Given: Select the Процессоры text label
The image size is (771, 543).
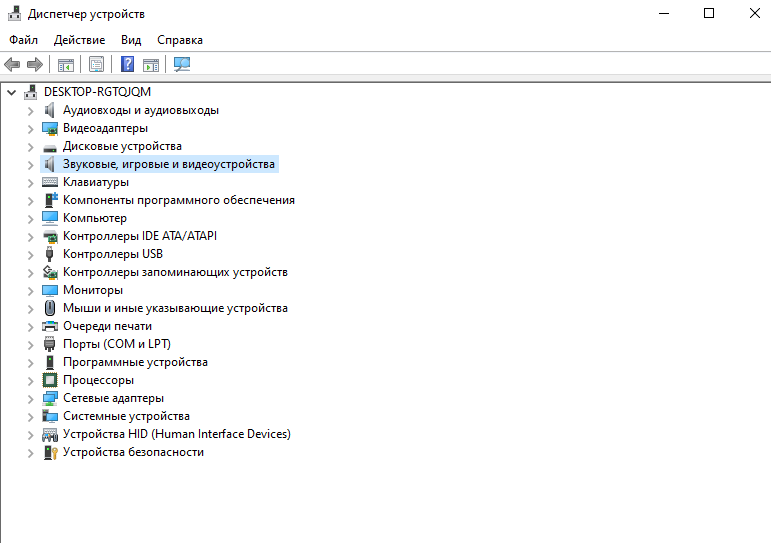Looking at the screenshot, I should click(98, 380).
